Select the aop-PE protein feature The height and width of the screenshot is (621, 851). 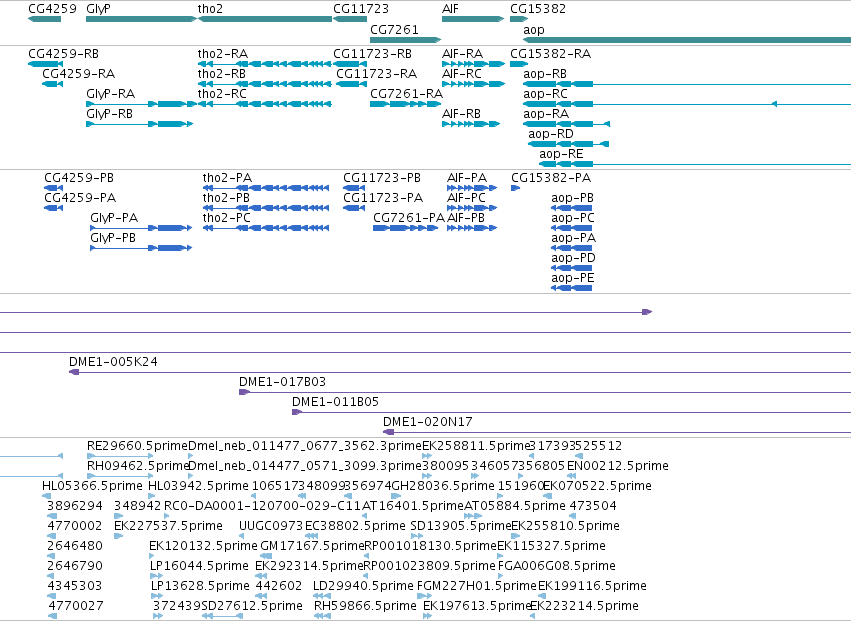point(571,288)
